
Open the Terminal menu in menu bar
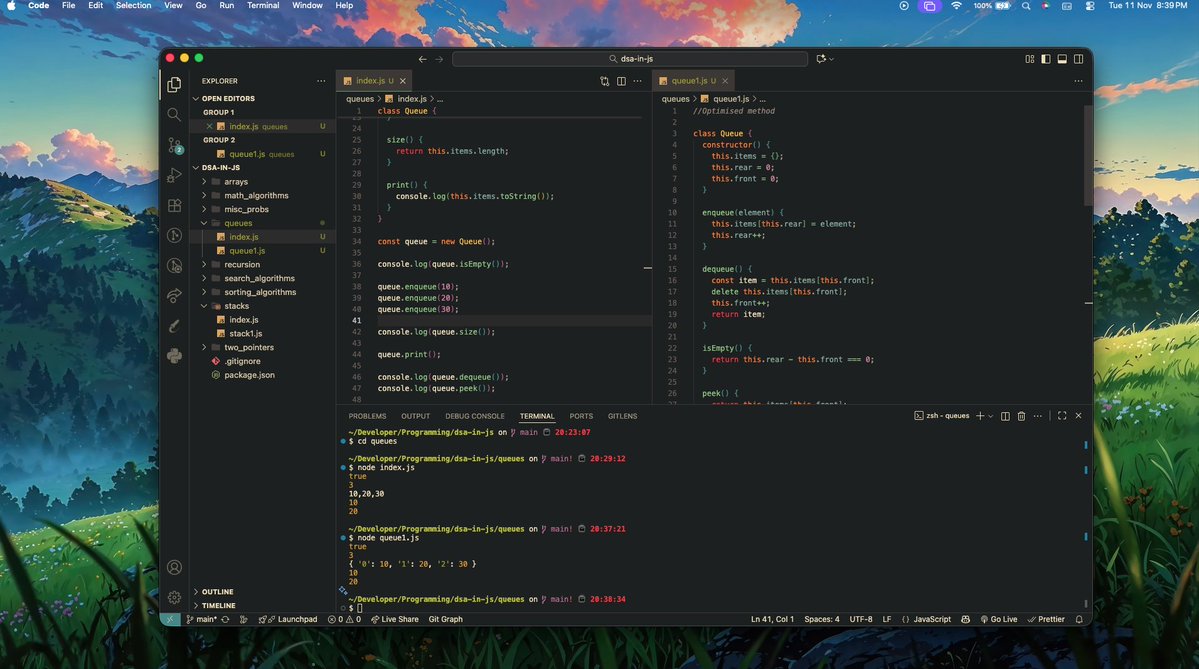pos(264,5)
